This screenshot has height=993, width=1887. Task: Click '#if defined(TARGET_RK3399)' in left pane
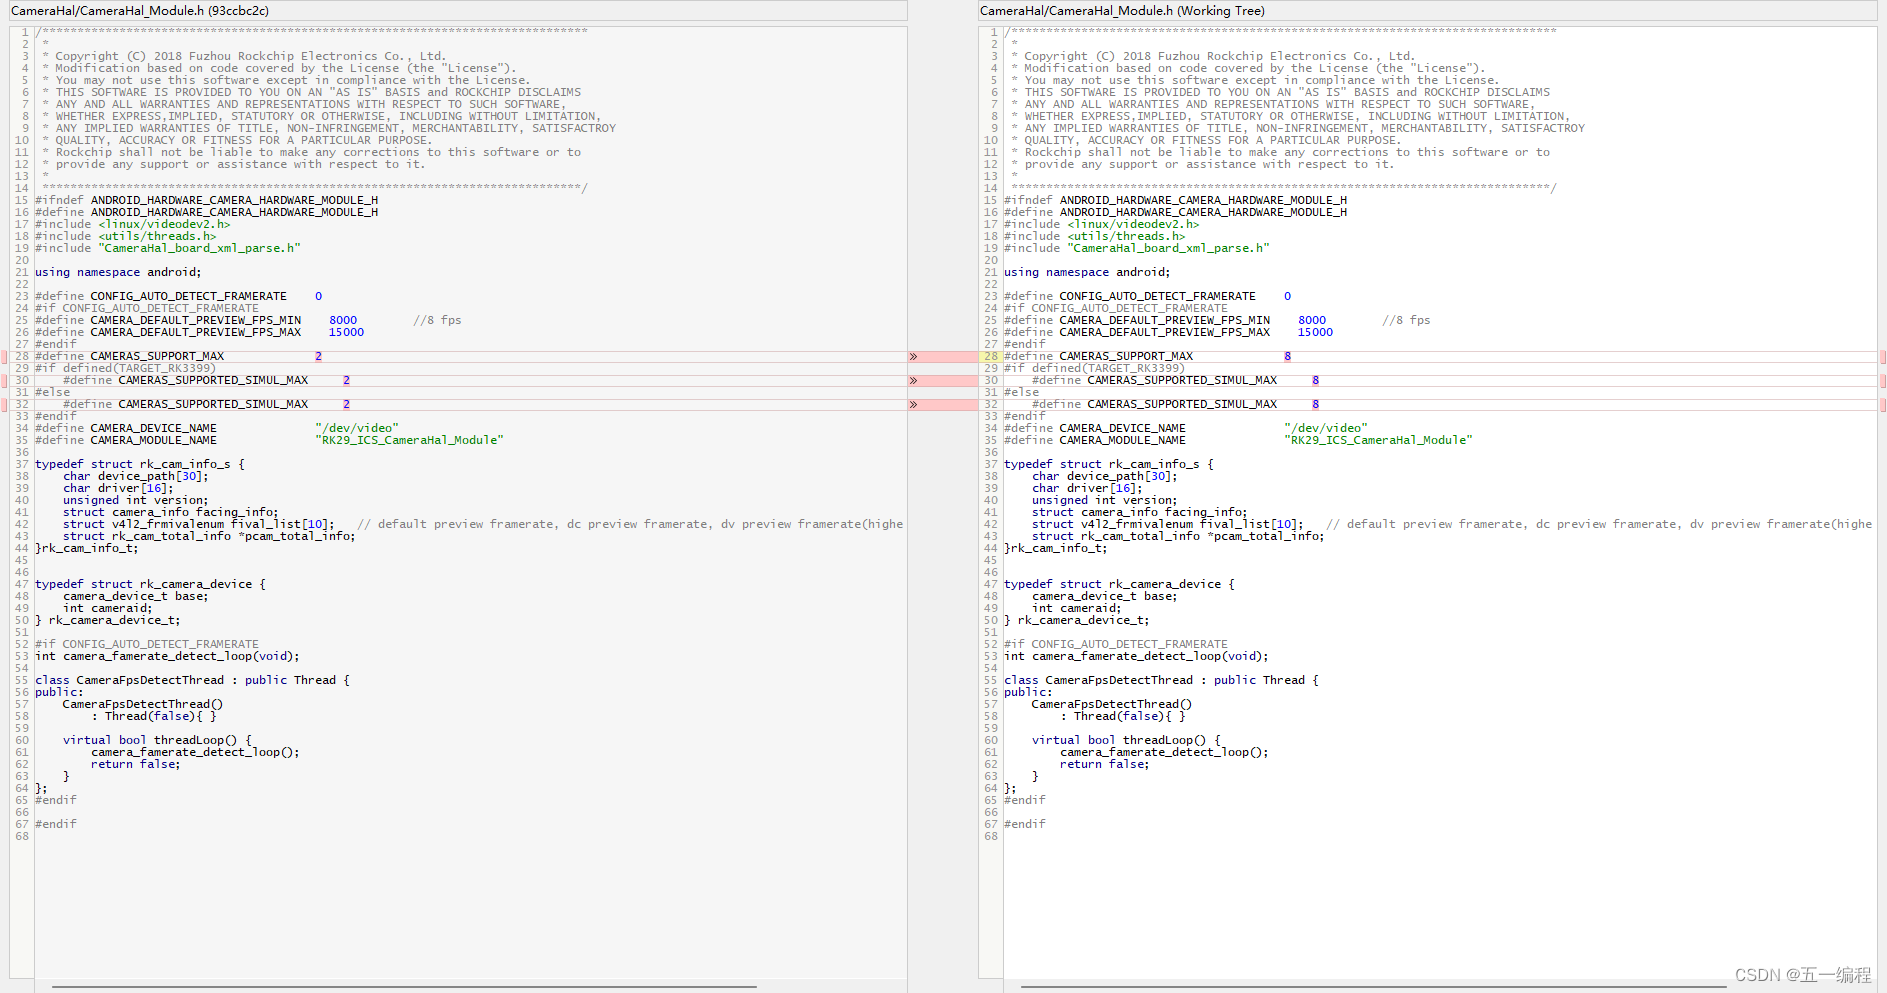[x=126, y=369]
